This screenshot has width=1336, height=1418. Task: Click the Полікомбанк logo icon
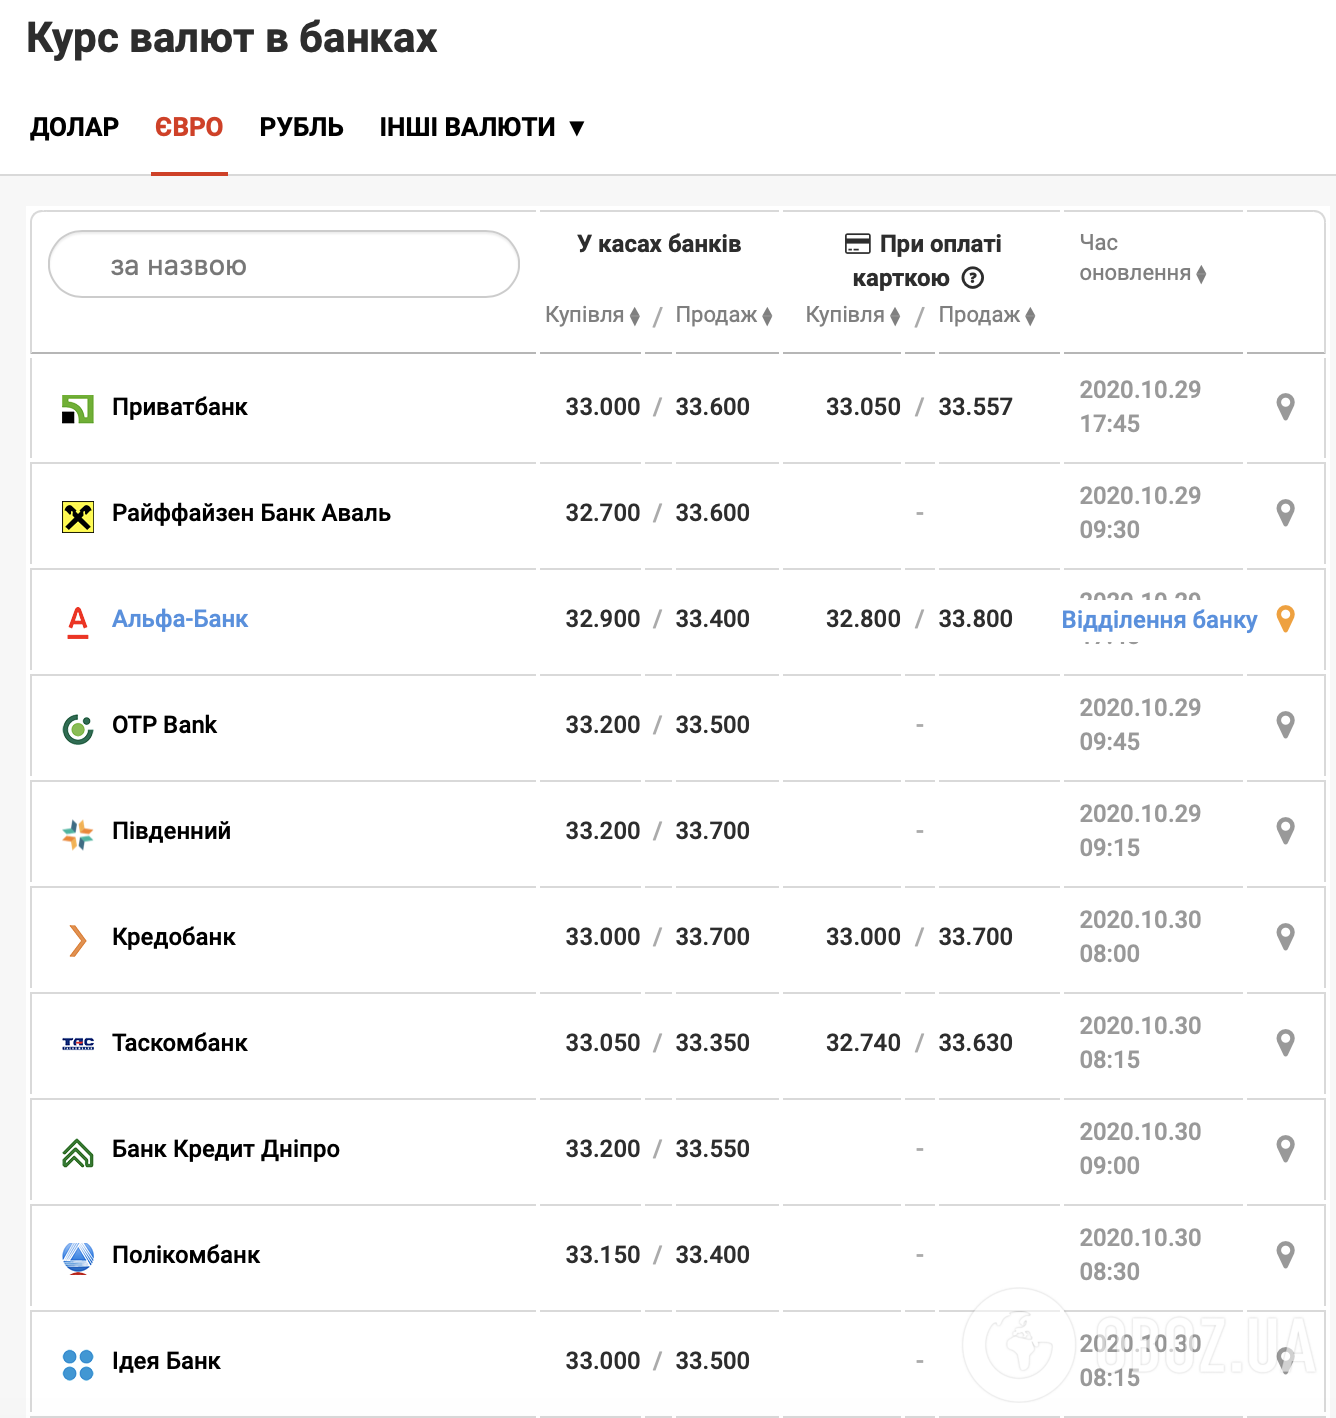(x=78, y=1258)
